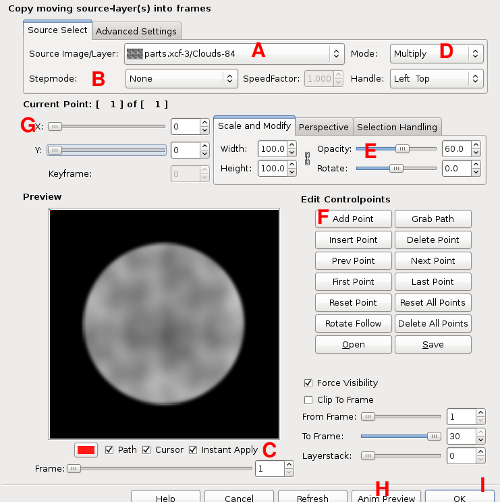500x502 pixels.
Task: Enable Clip To Frame option
Action: tap(308, 400)
